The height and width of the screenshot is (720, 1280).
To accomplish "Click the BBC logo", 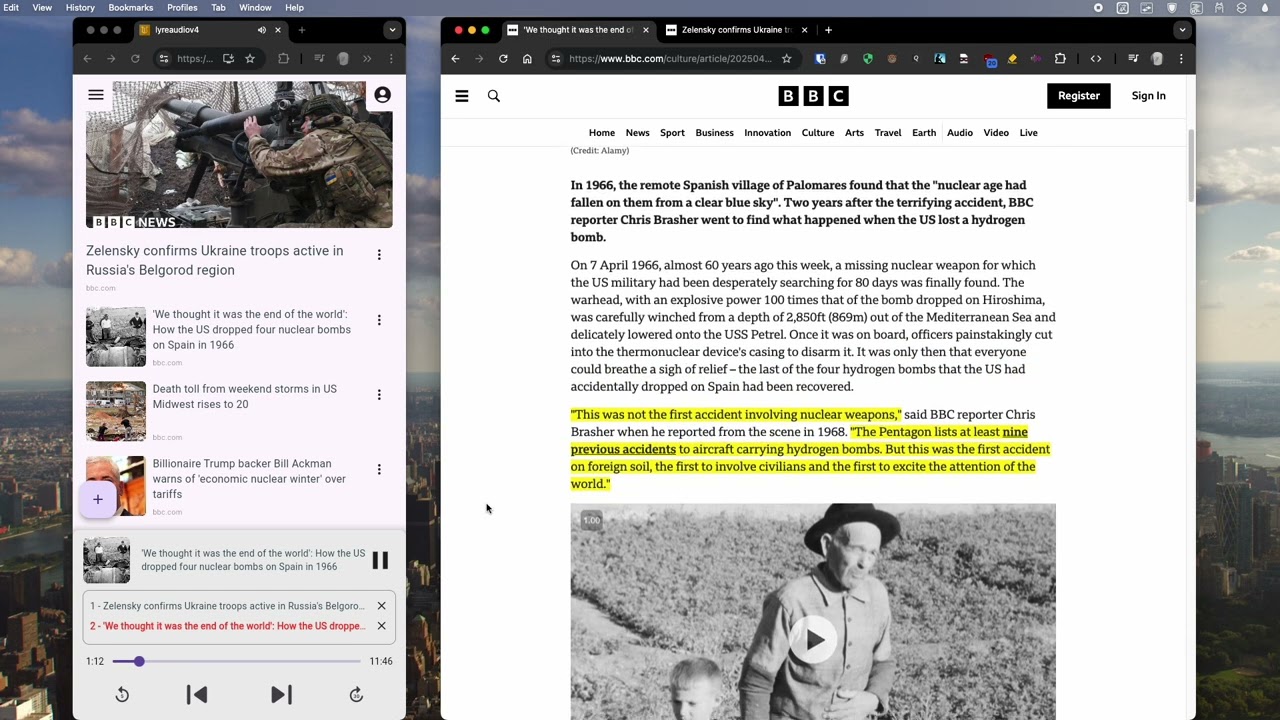I will click(814, 96).
